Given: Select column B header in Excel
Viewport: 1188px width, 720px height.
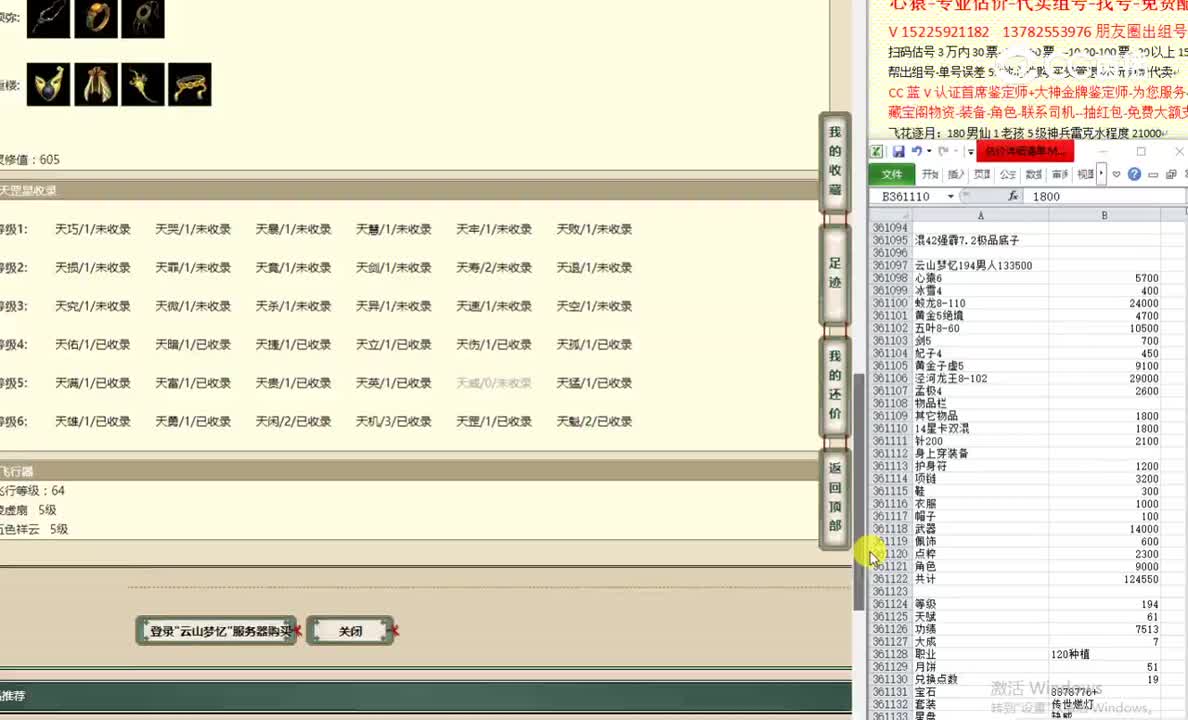Looking at the screenshot, I should tap(1105, 215).
